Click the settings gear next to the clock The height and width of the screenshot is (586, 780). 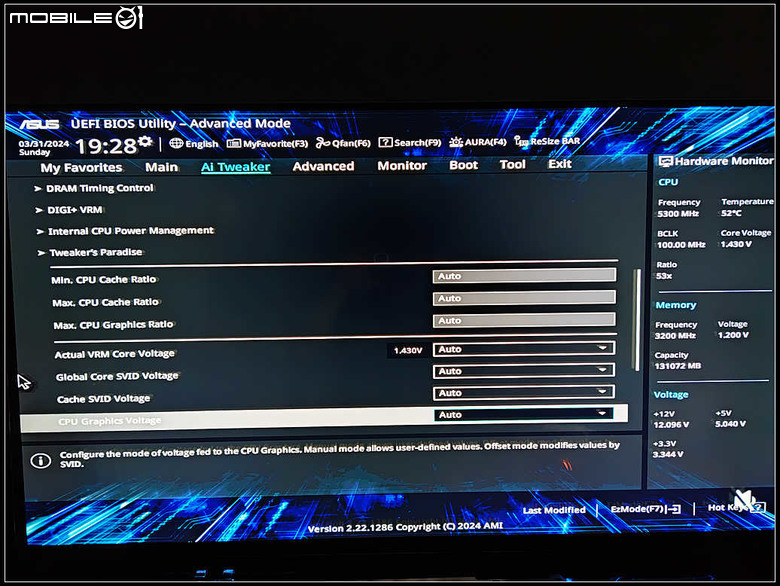[145, 141]
